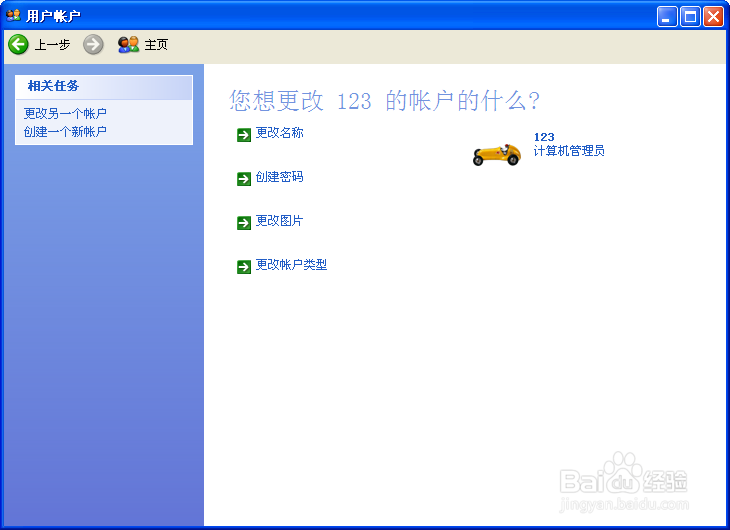The image size is (730, 530).
Task: Close the 用户帐户 window
Action: coord(713,17)
